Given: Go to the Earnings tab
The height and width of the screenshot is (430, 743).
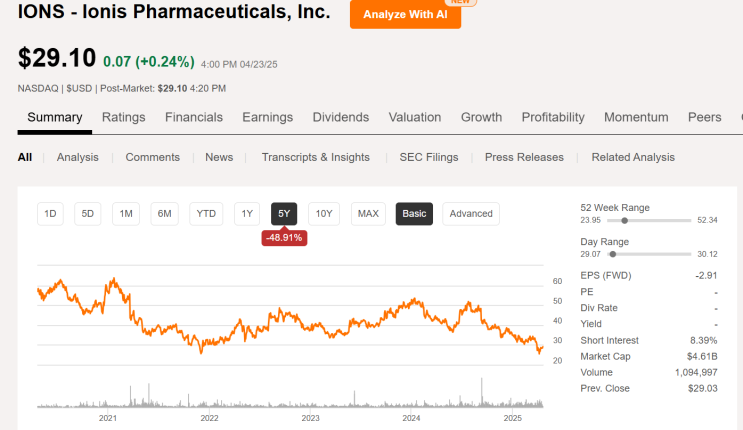Looking at the screenshot, I should tap(267, 117).
